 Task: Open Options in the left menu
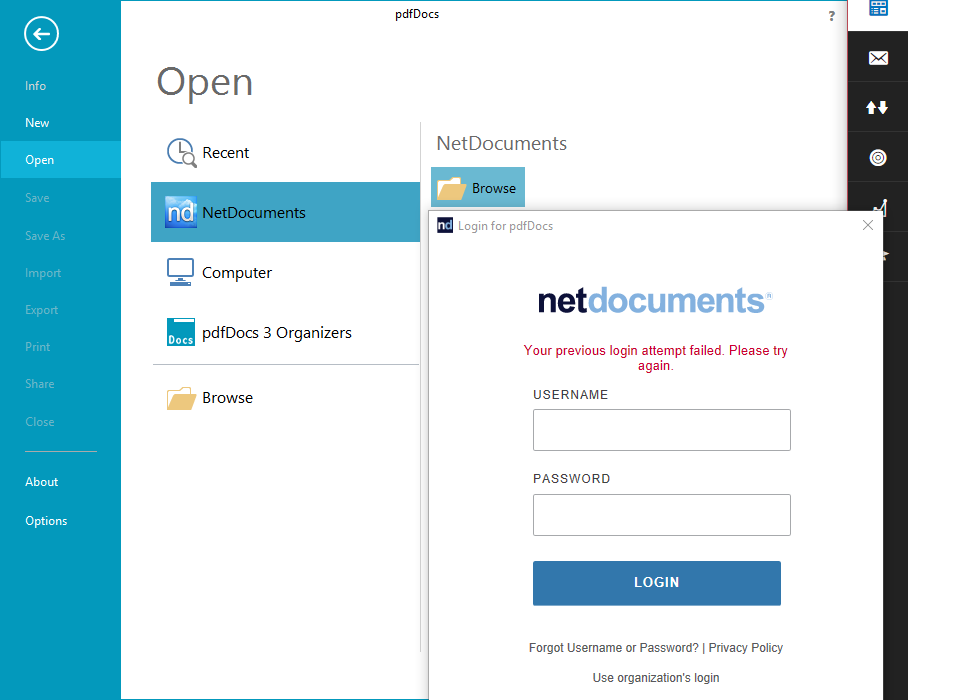click(46, 521)
